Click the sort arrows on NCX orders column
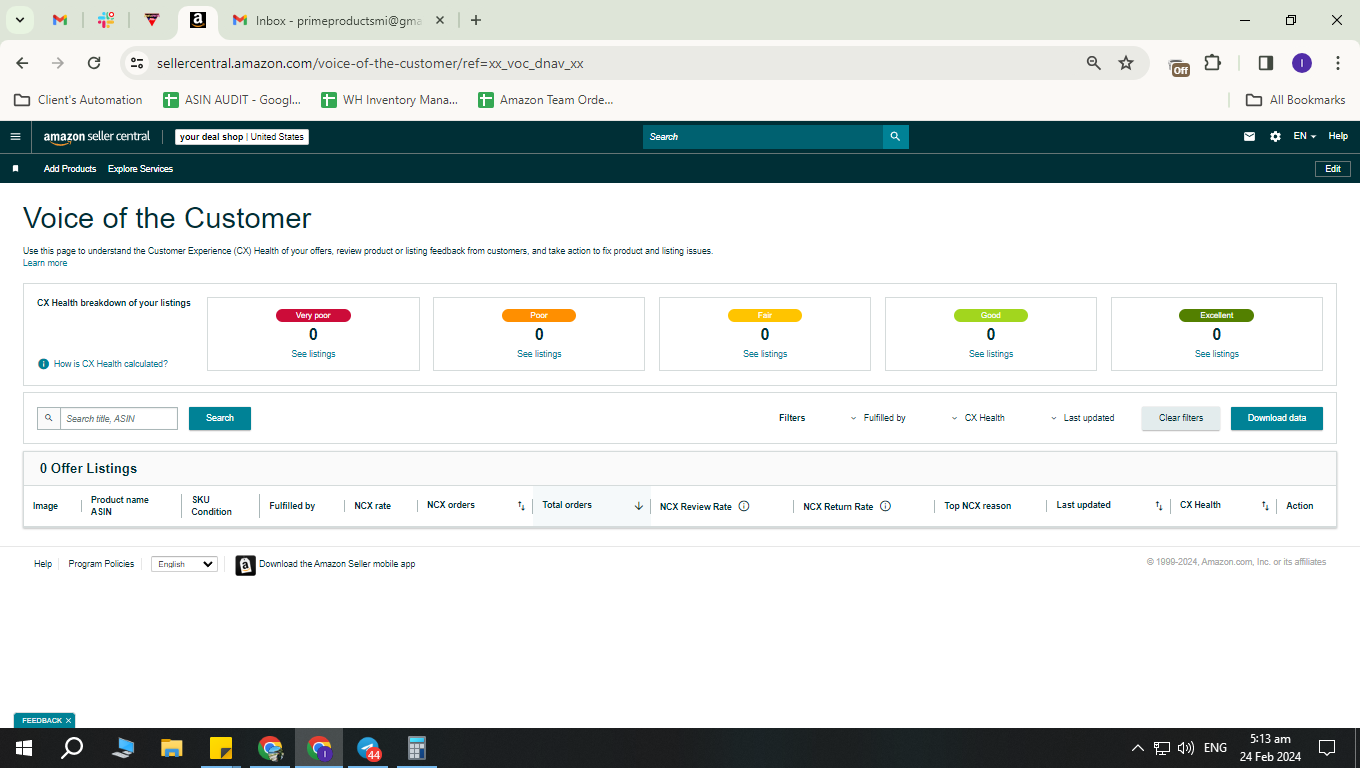The height and width of the screenshot is (768, 1360). (x=521, y=506)
